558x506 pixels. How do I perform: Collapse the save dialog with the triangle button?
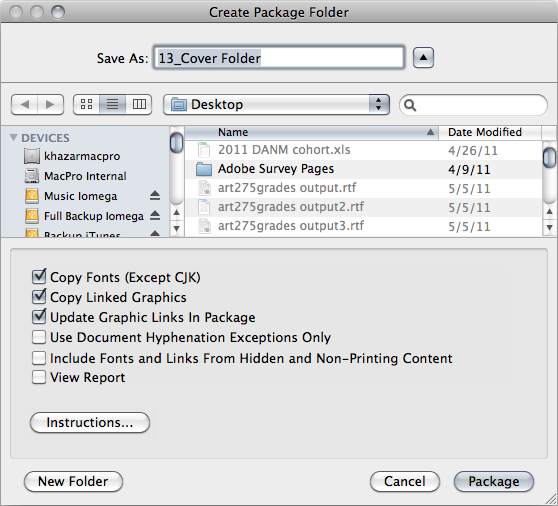[x=423, y=57]
